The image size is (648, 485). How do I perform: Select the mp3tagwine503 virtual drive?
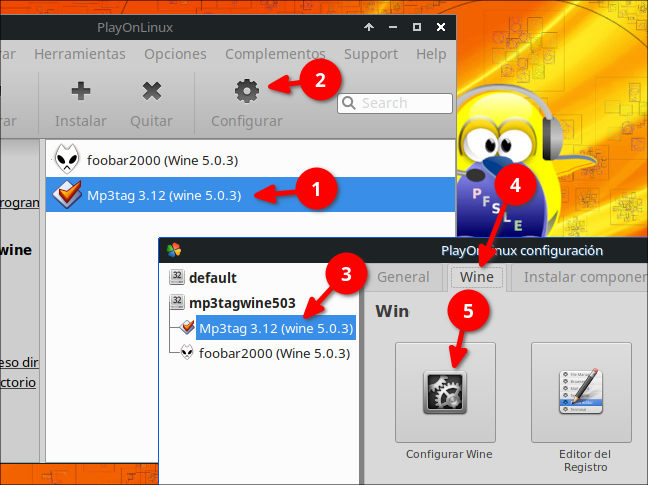(x=242, y=303)
